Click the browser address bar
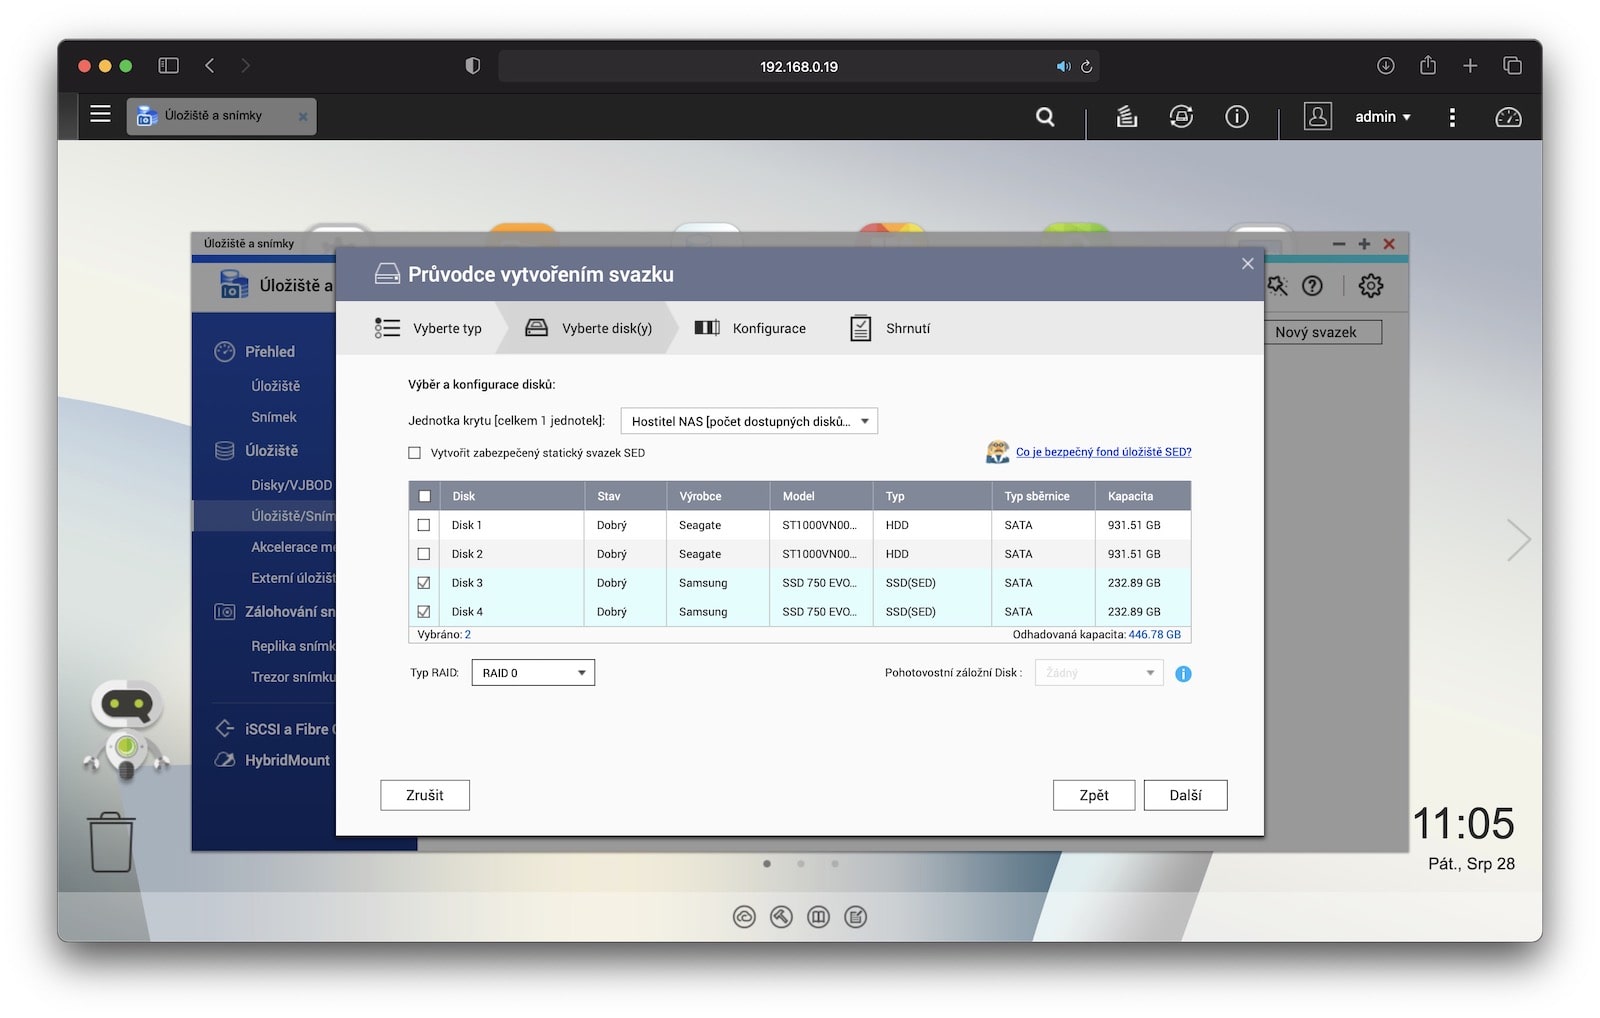Screen dimensions: 1600x1018 click(x=798, y=67)
